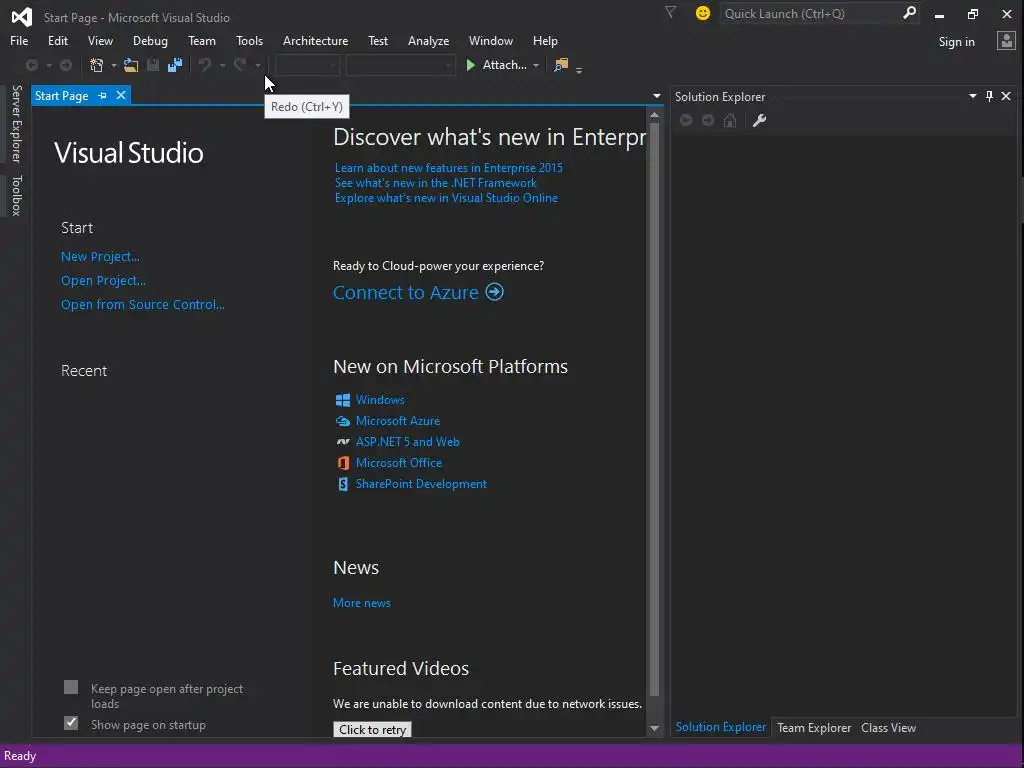Screen dimensions: 1024x768
Task: Open the document tab list dropdown
Action: [x=656, y=96]
